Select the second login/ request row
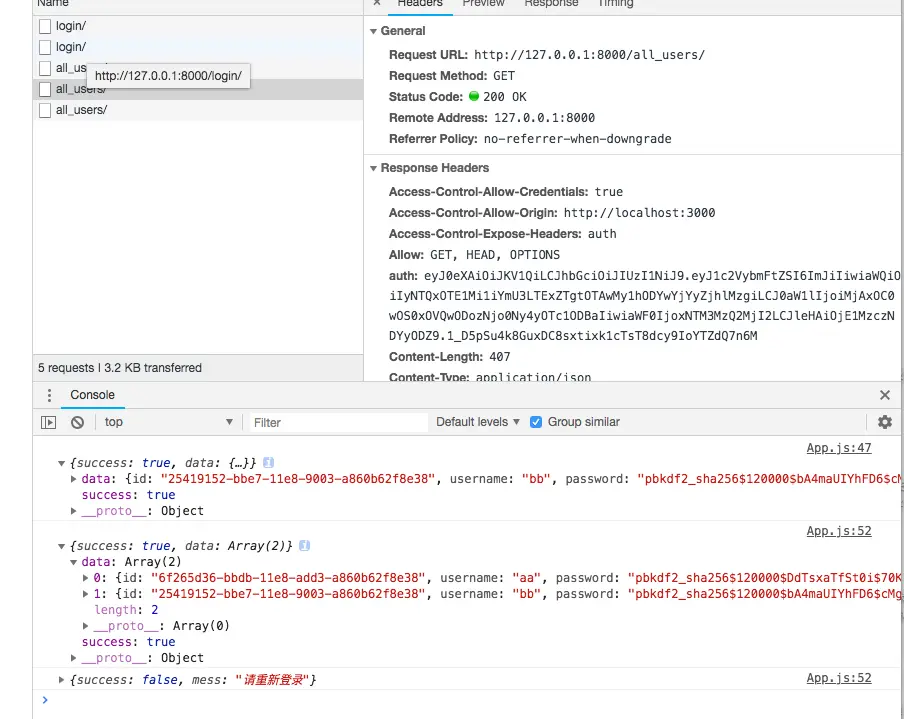The image size is (904, 719). click(x=198, y=47)
